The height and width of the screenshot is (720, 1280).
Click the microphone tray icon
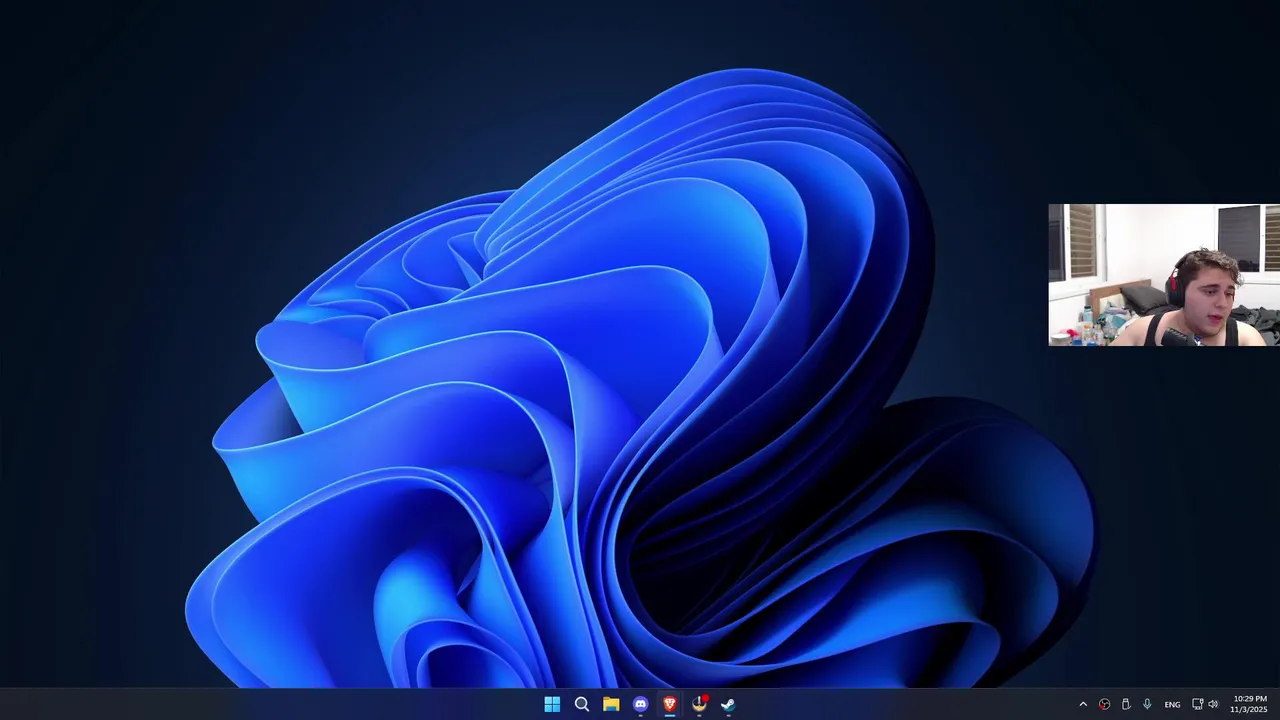(x=1147, y=704)
